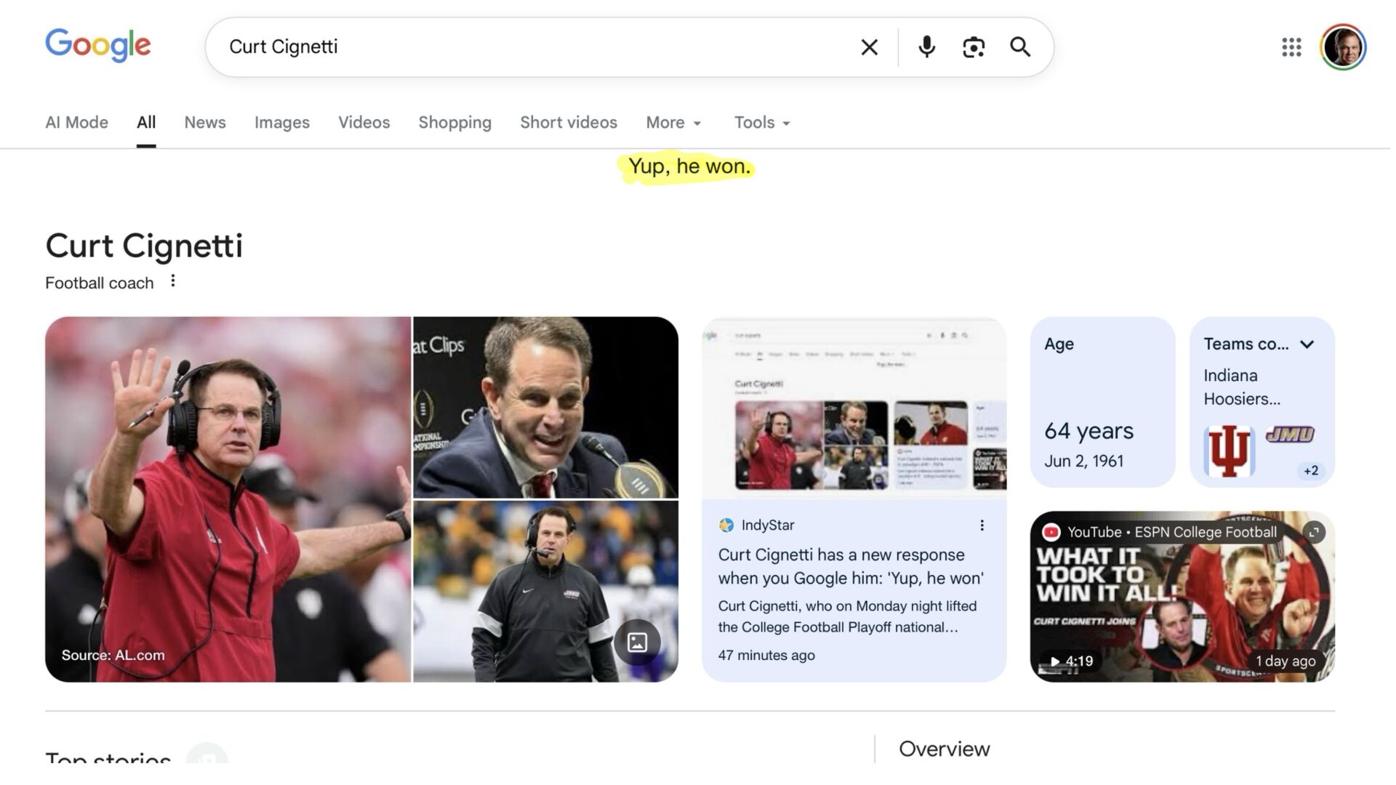Click the highlighted 'Yup, he won.' text
Image resolution: width=1396 pixels, height=785 pixels.
pyautogui.click(x=690, y=166)
